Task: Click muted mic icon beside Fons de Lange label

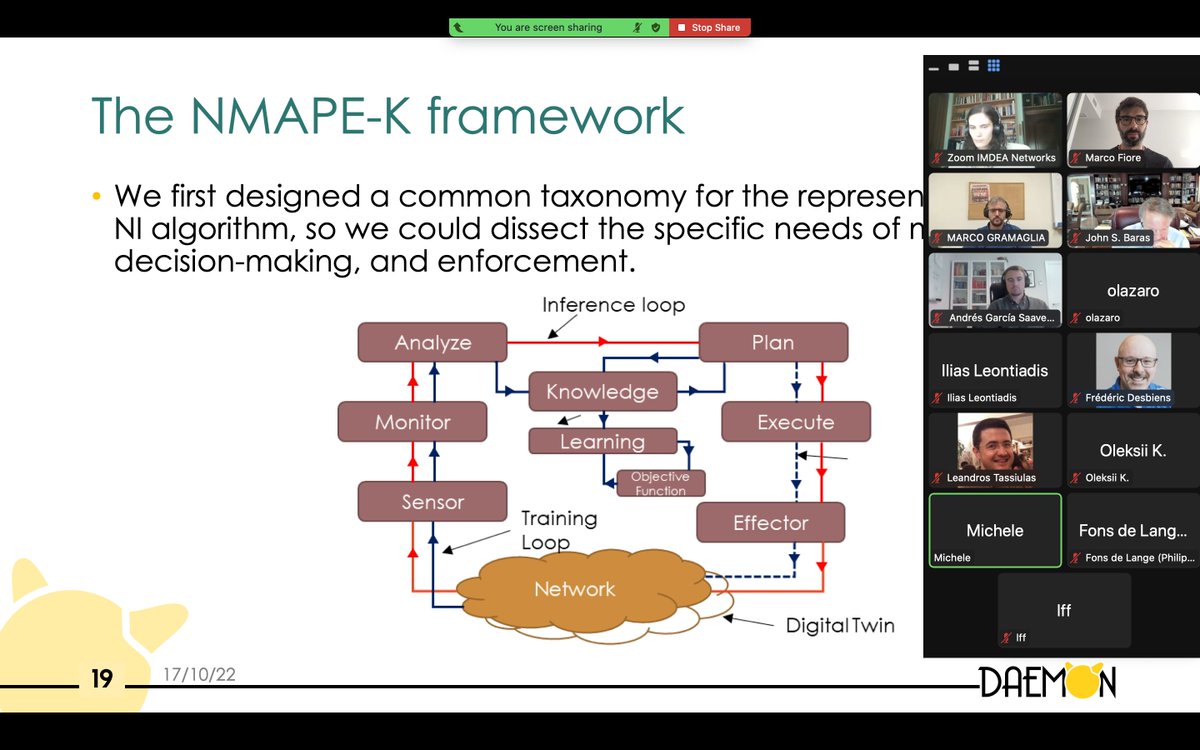Action: (1076, 558)
